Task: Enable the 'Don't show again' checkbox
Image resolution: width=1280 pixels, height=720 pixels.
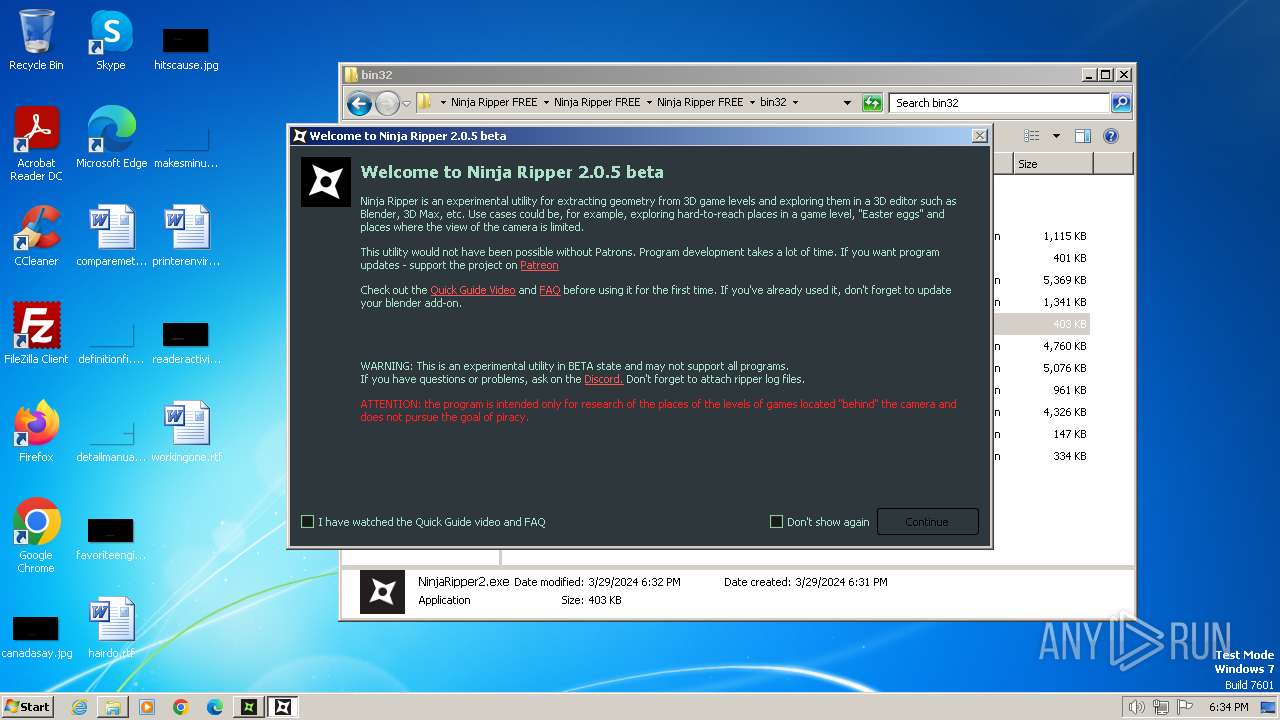Action: click(776, 522)
